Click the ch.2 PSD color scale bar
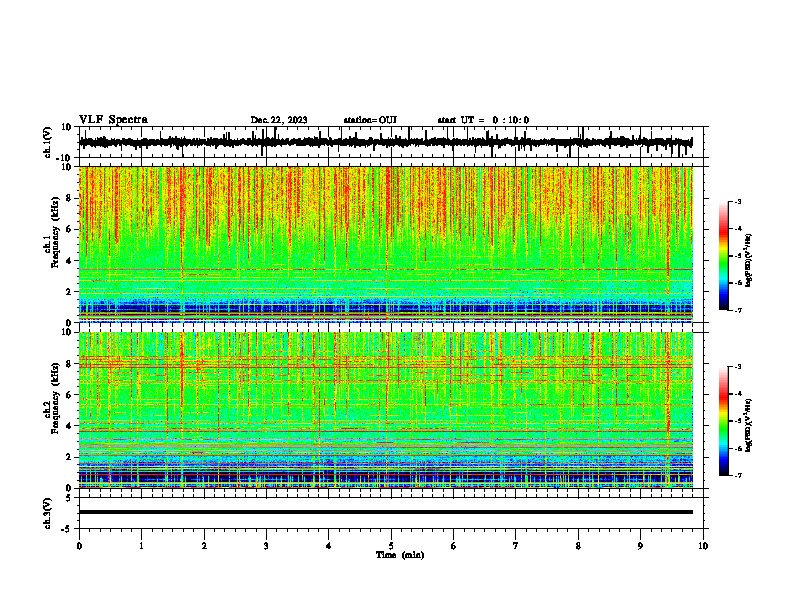 tap(723, 421)
